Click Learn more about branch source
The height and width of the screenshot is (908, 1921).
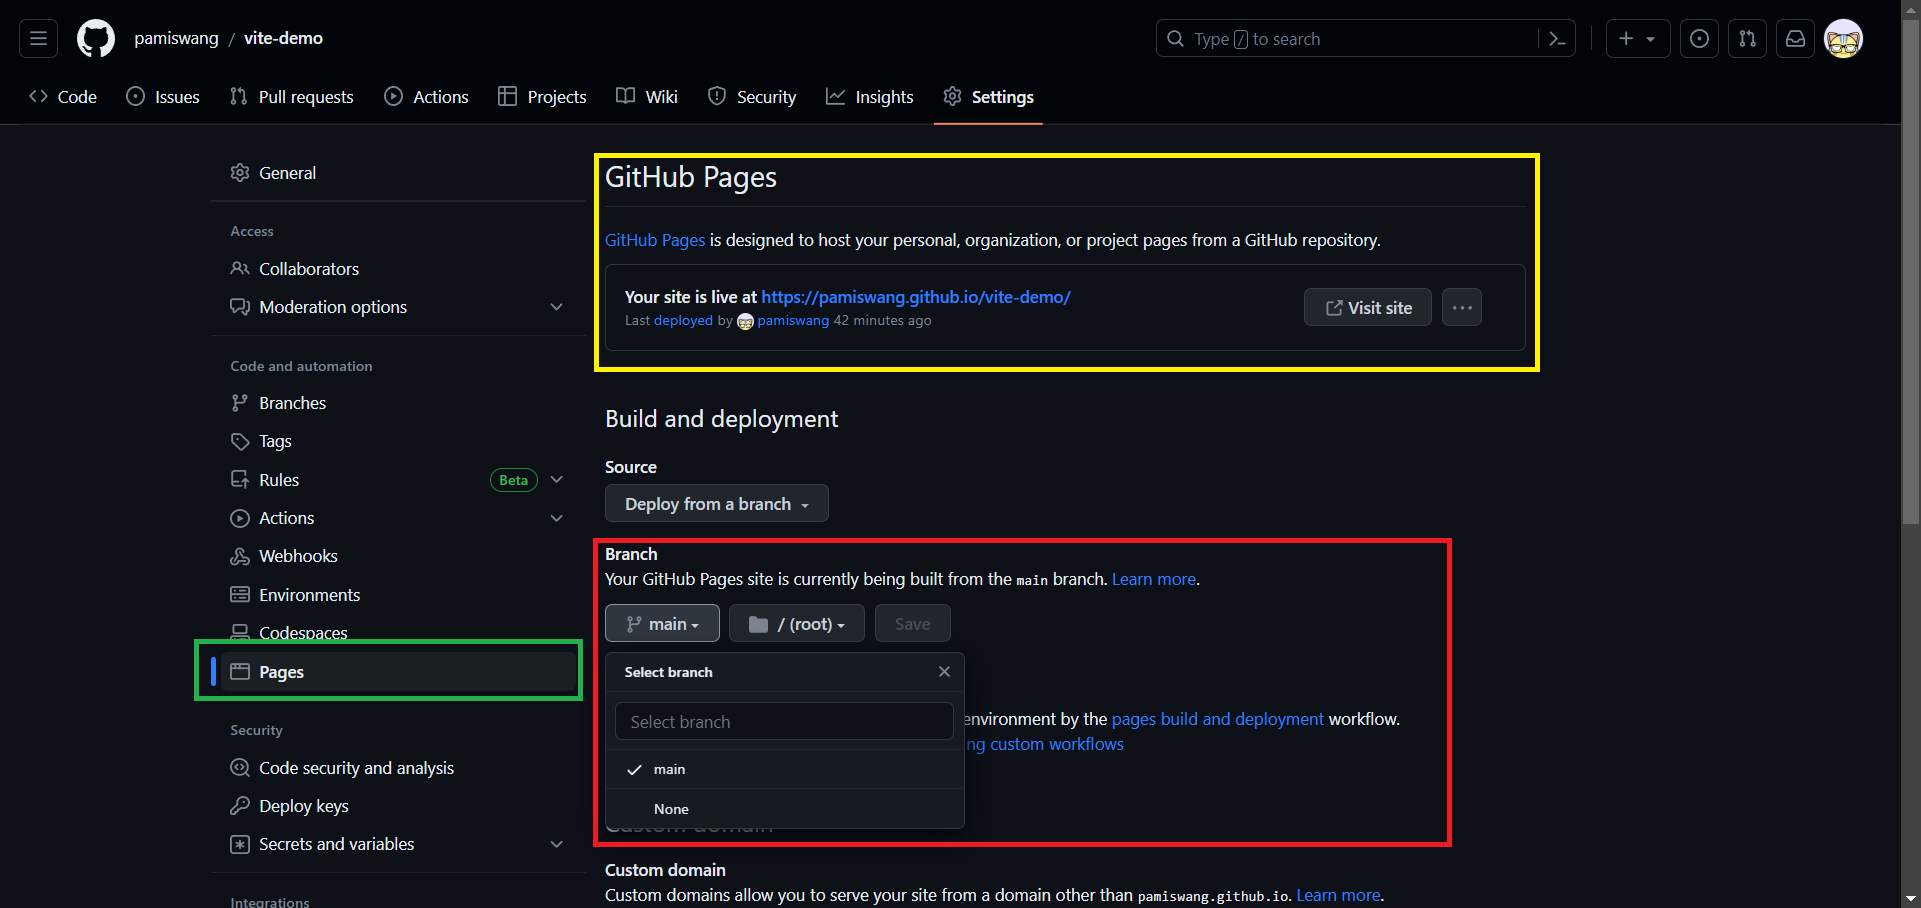click(x=1154, y=579)
